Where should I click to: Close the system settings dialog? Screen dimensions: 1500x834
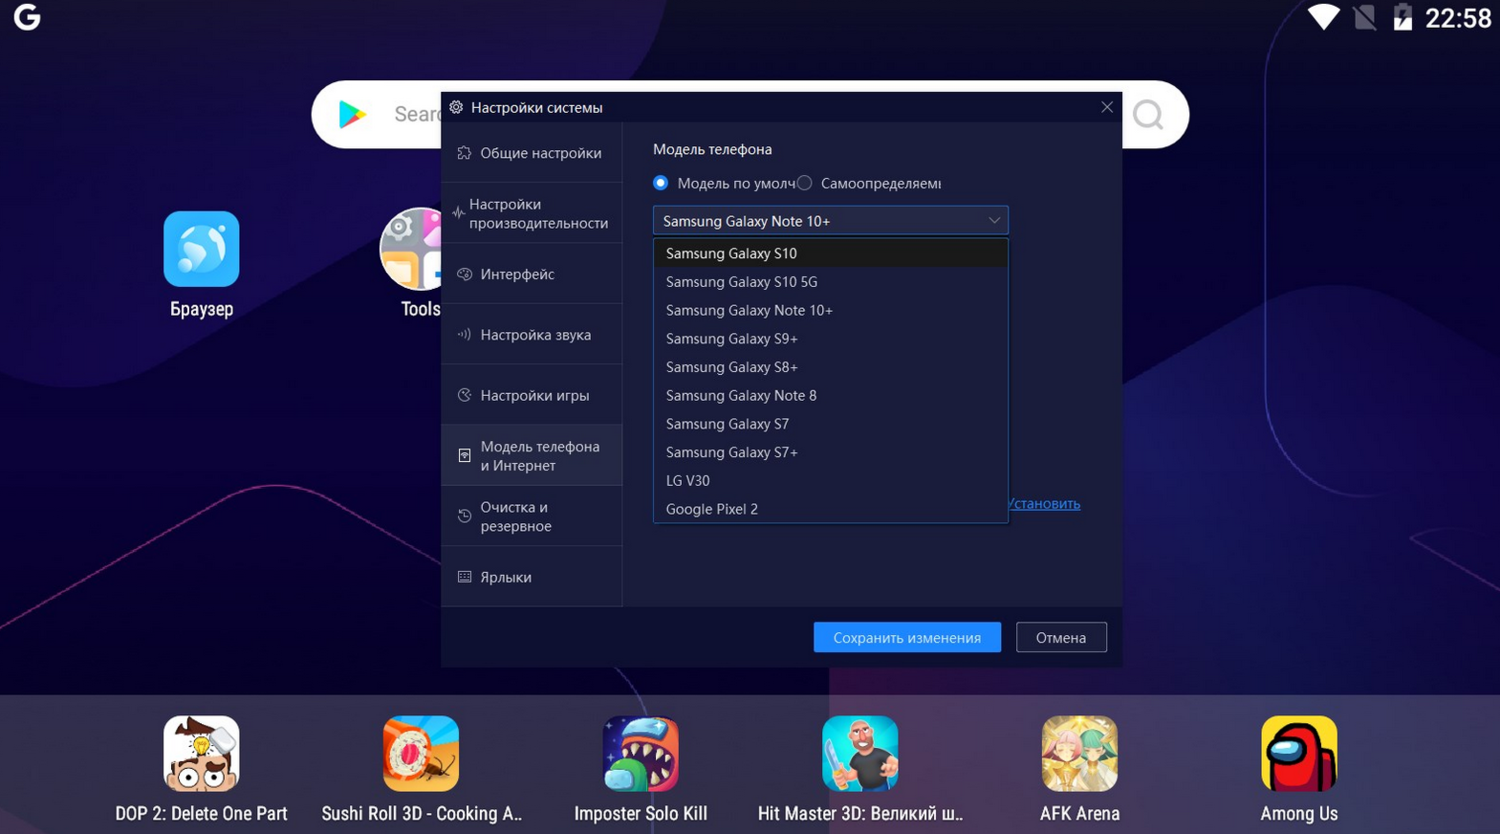[x=1107, y=107]
